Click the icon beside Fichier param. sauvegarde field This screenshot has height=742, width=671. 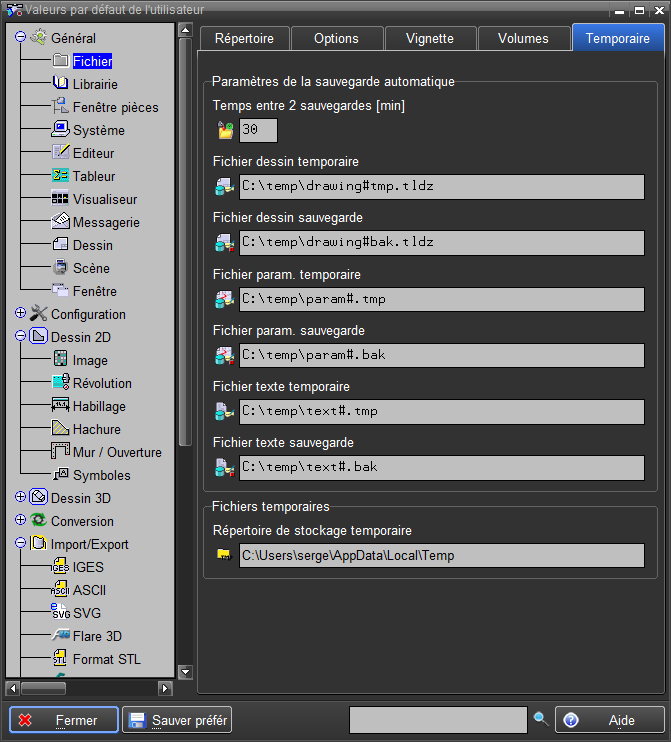coord(224,355)
